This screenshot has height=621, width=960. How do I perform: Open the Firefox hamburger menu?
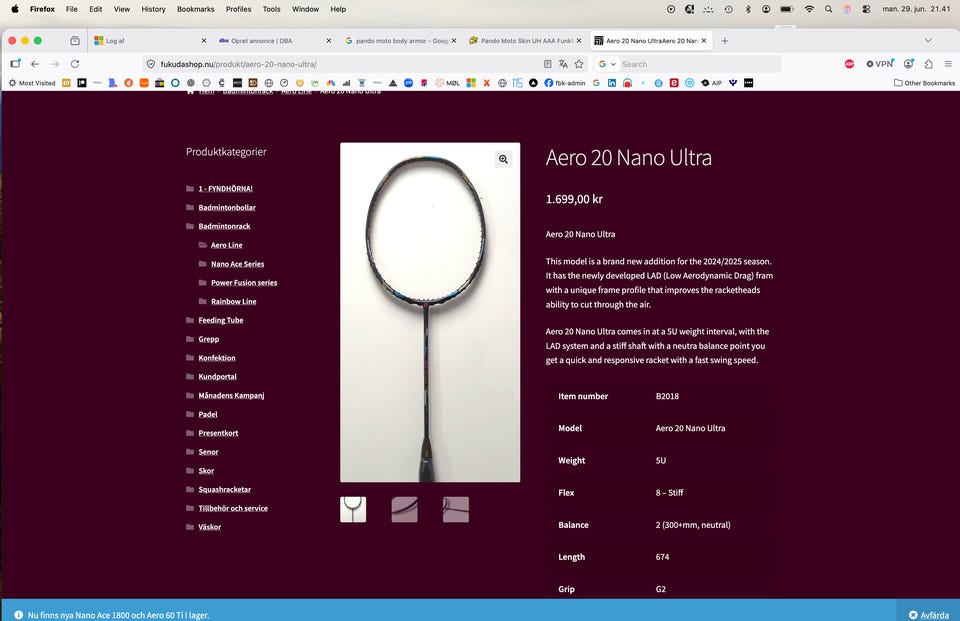[x=948, y=64]
